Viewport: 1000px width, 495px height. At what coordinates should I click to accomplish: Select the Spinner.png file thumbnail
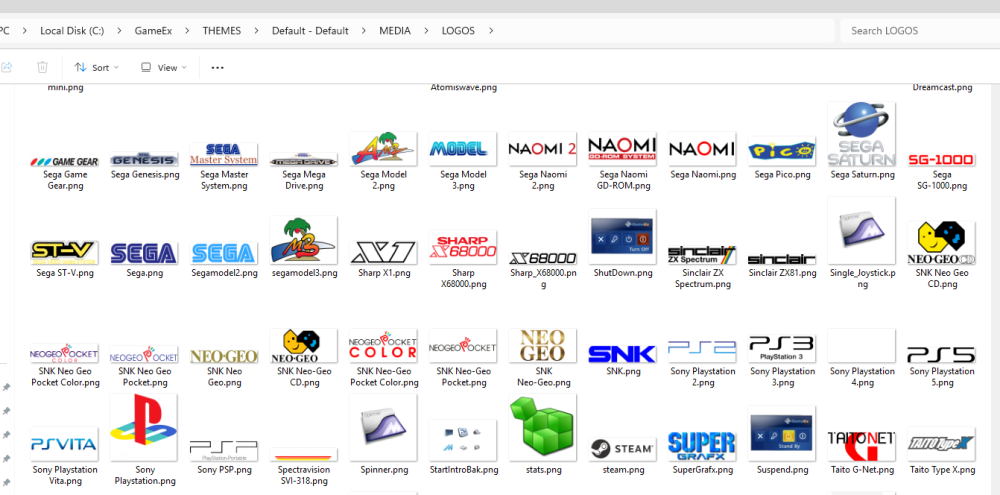(383, 427)
